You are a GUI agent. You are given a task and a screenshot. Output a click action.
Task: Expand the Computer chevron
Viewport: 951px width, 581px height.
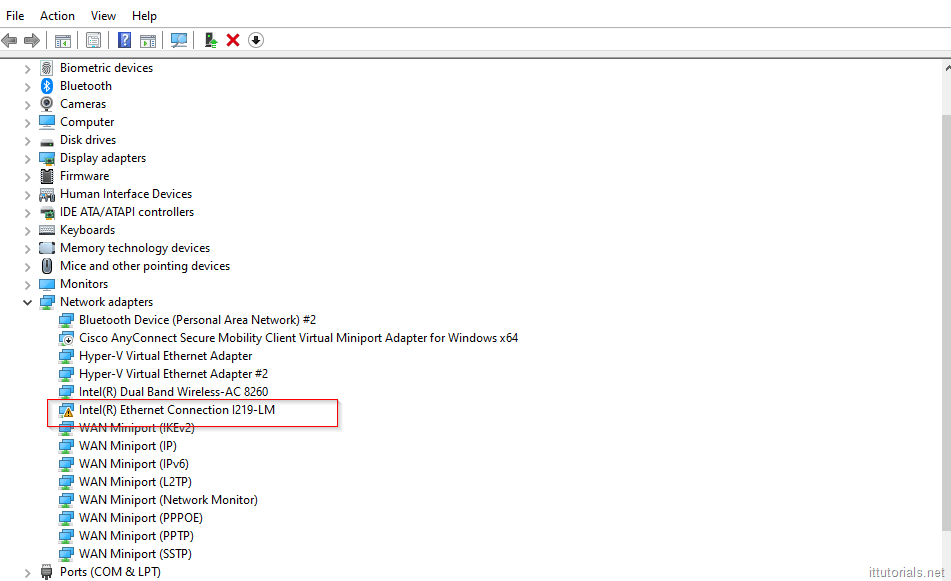point(27,123)
